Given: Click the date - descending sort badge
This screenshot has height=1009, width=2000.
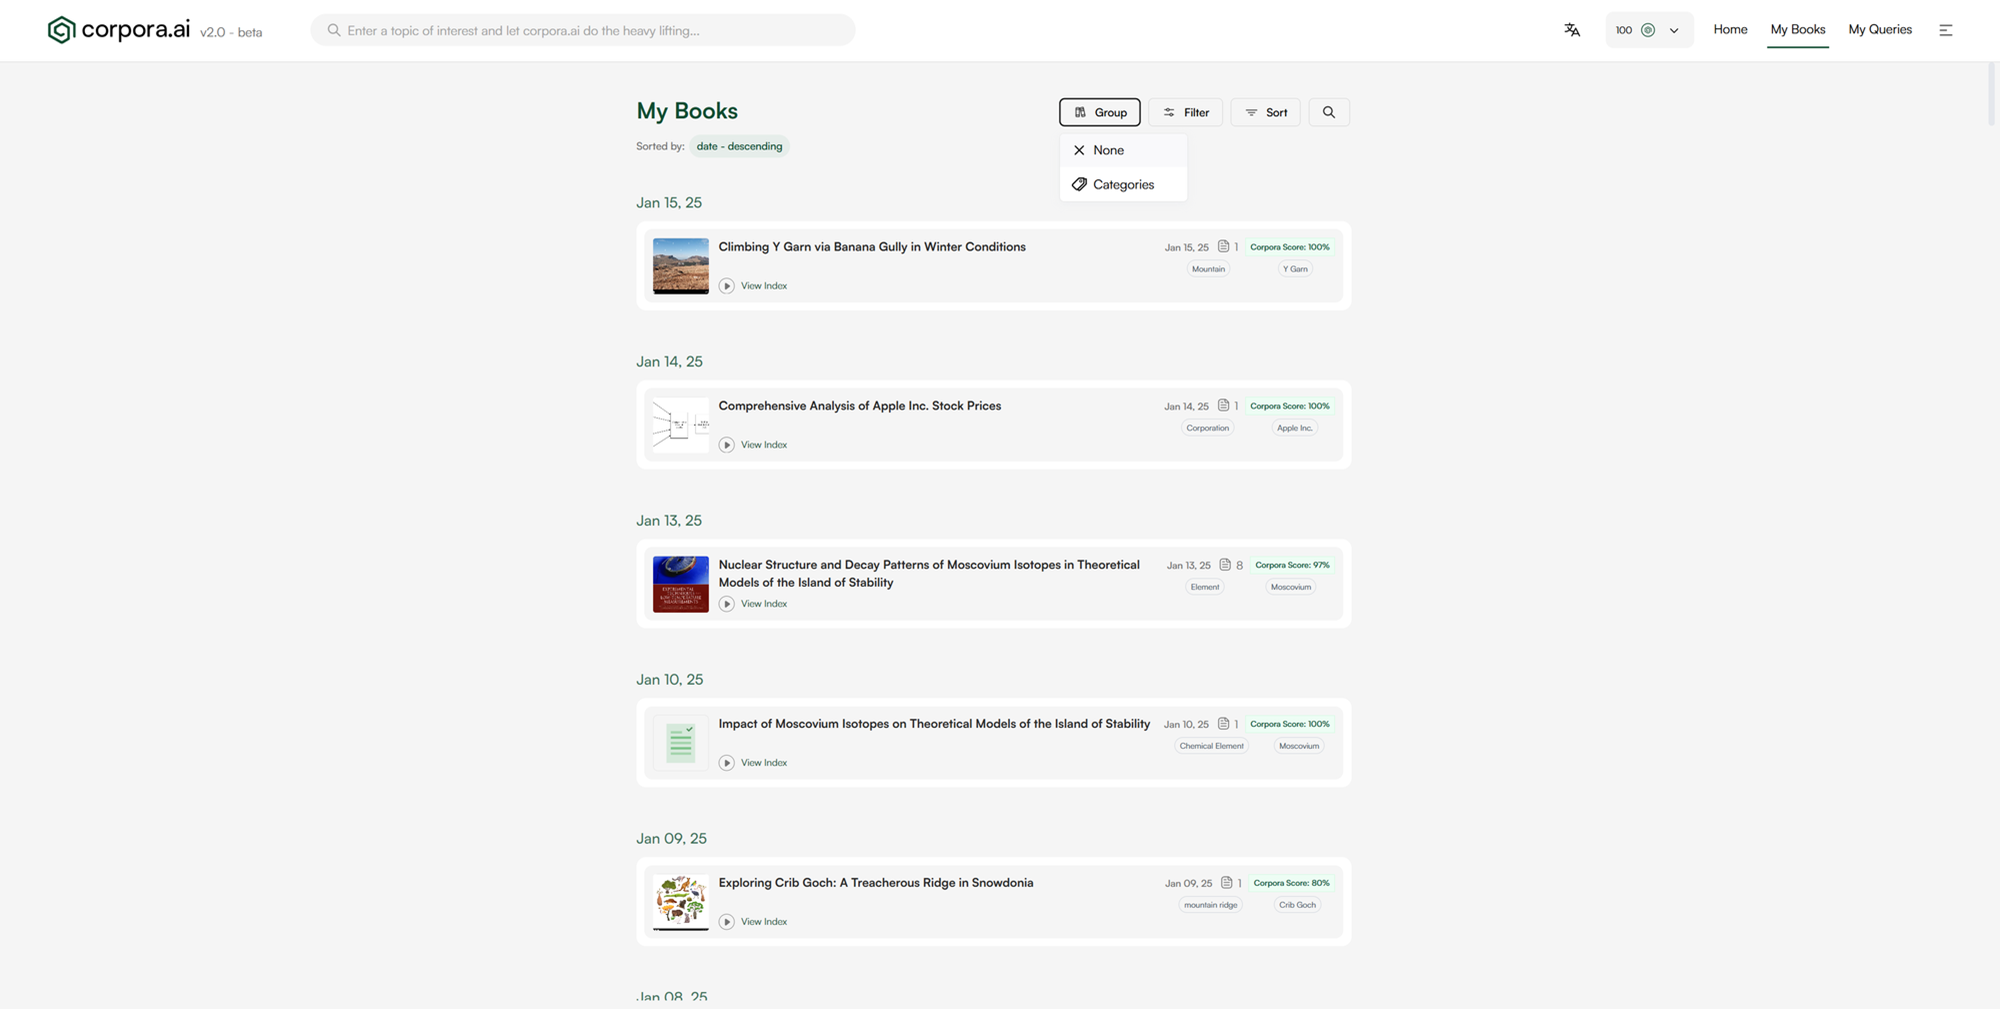Looking at the screenshot, I should (x=739, y=146).
